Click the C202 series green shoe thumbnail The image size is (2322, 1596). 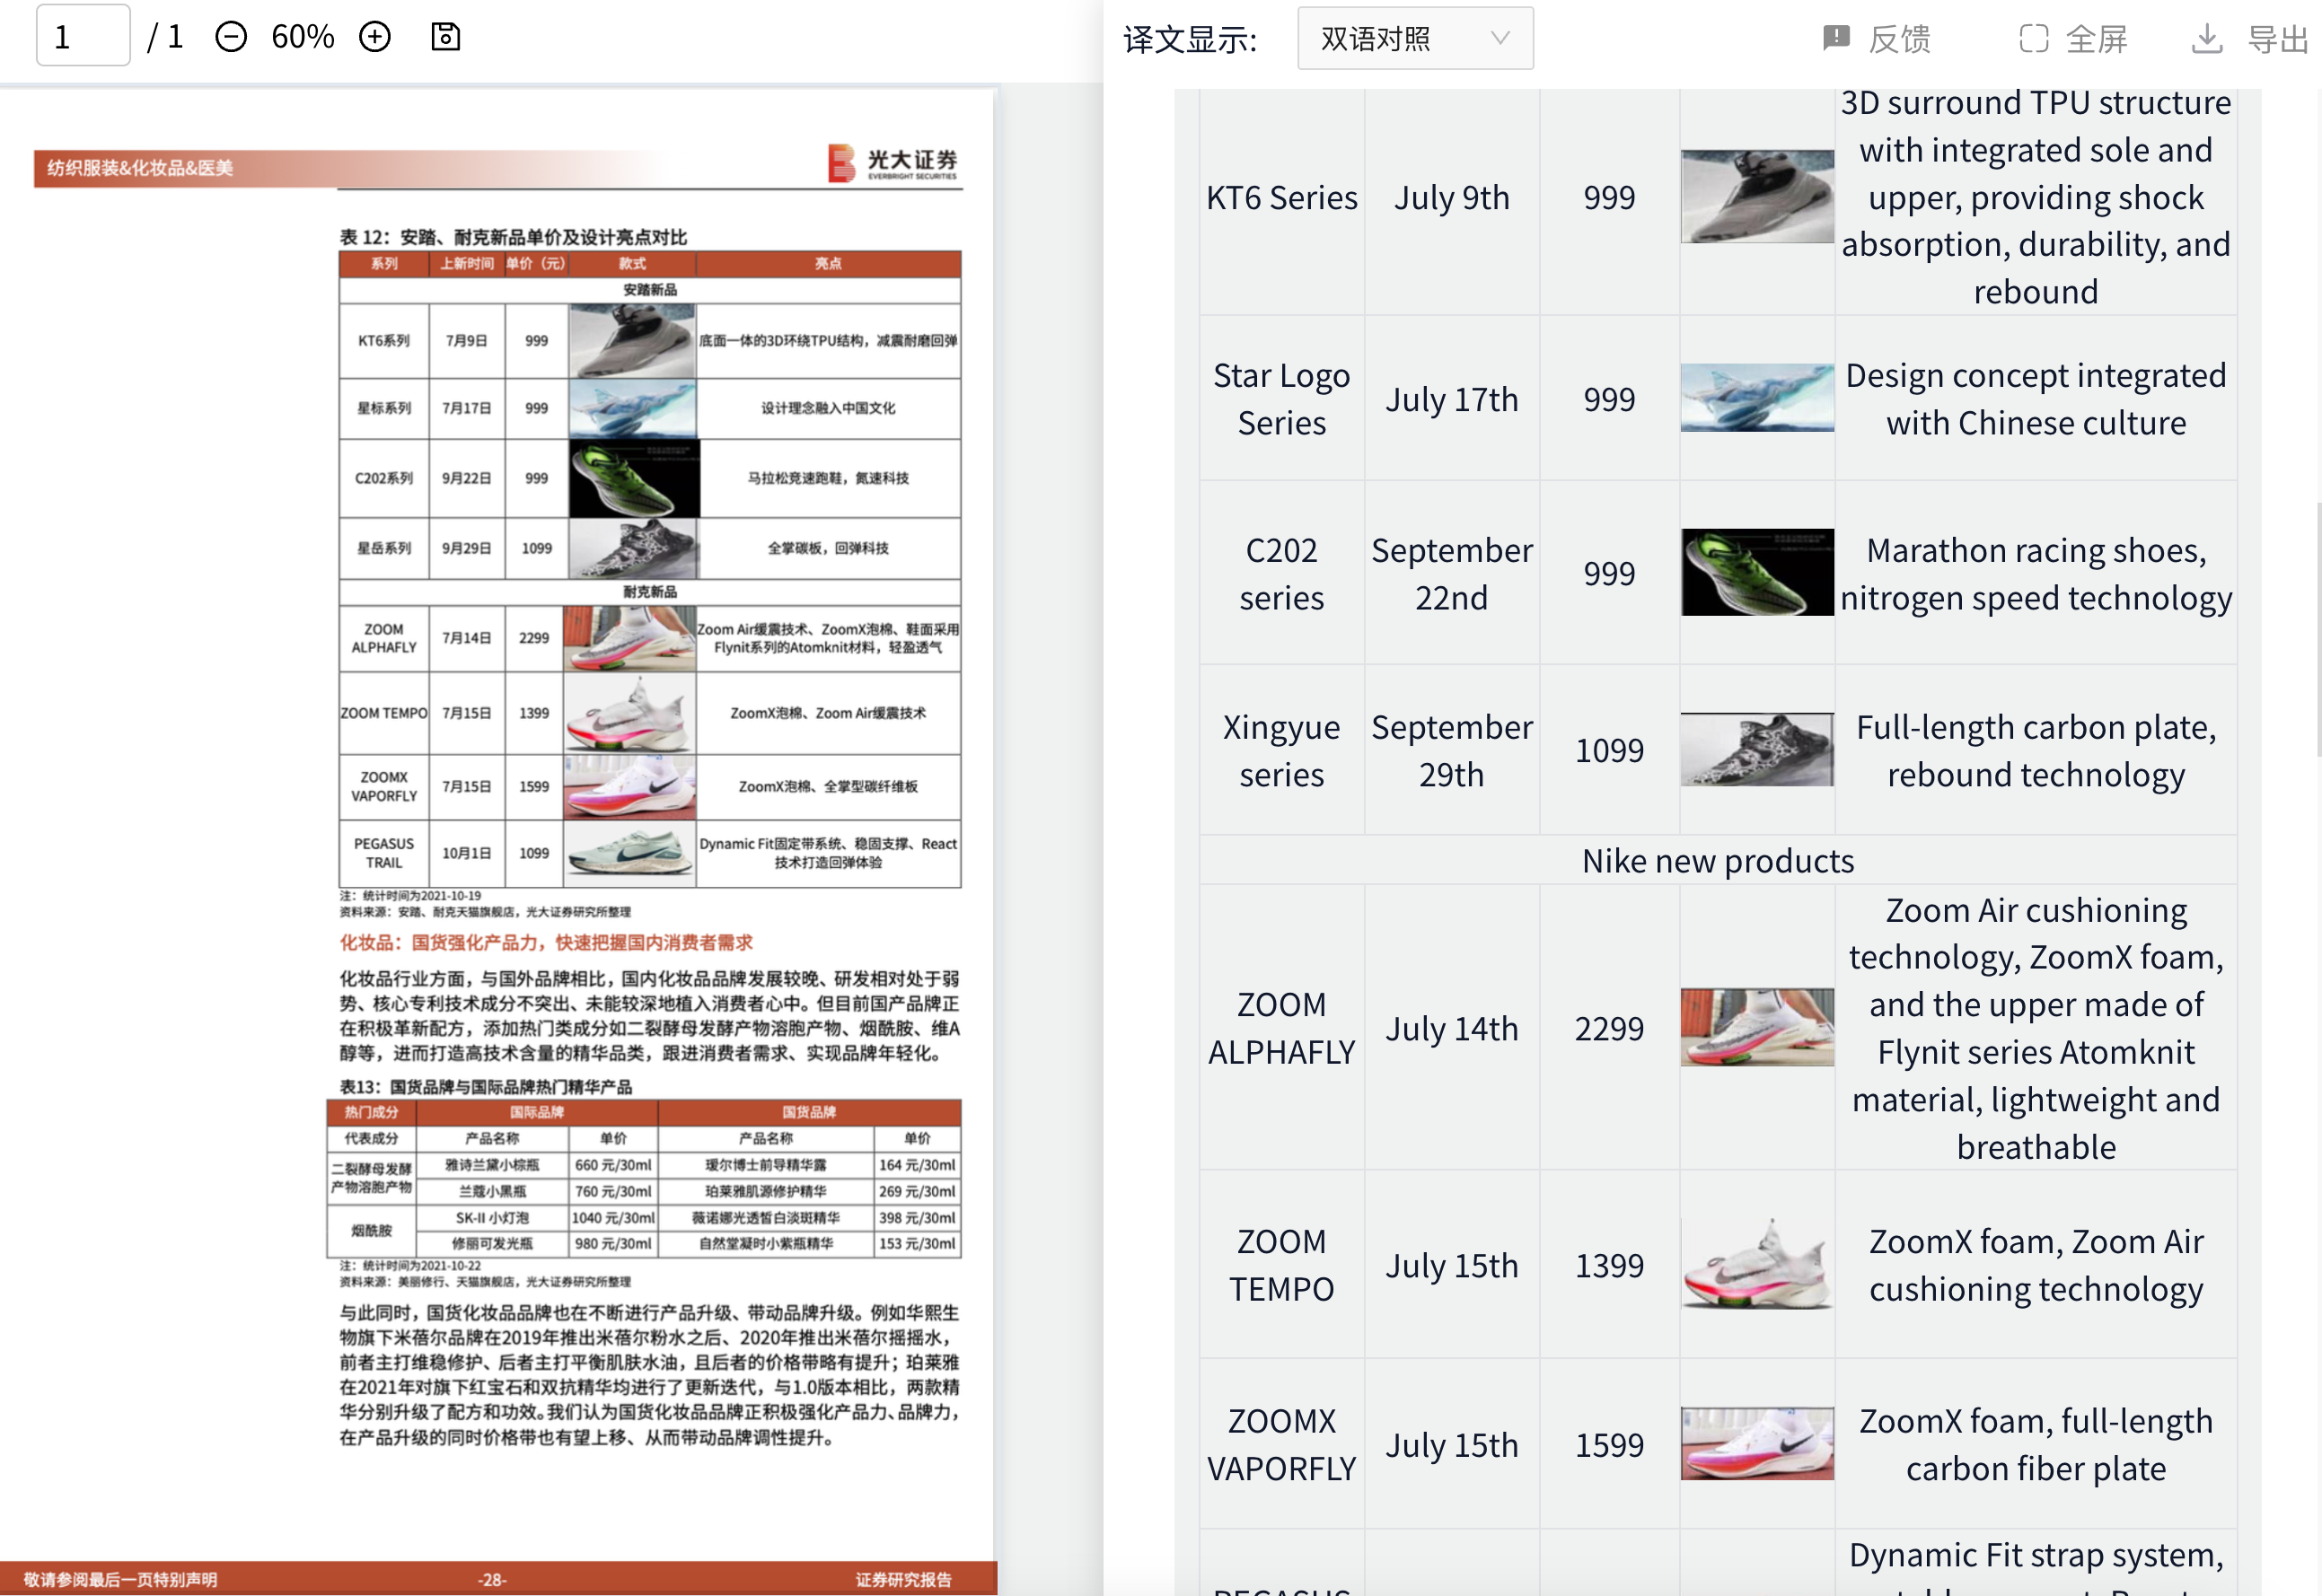pos(1757,572)
